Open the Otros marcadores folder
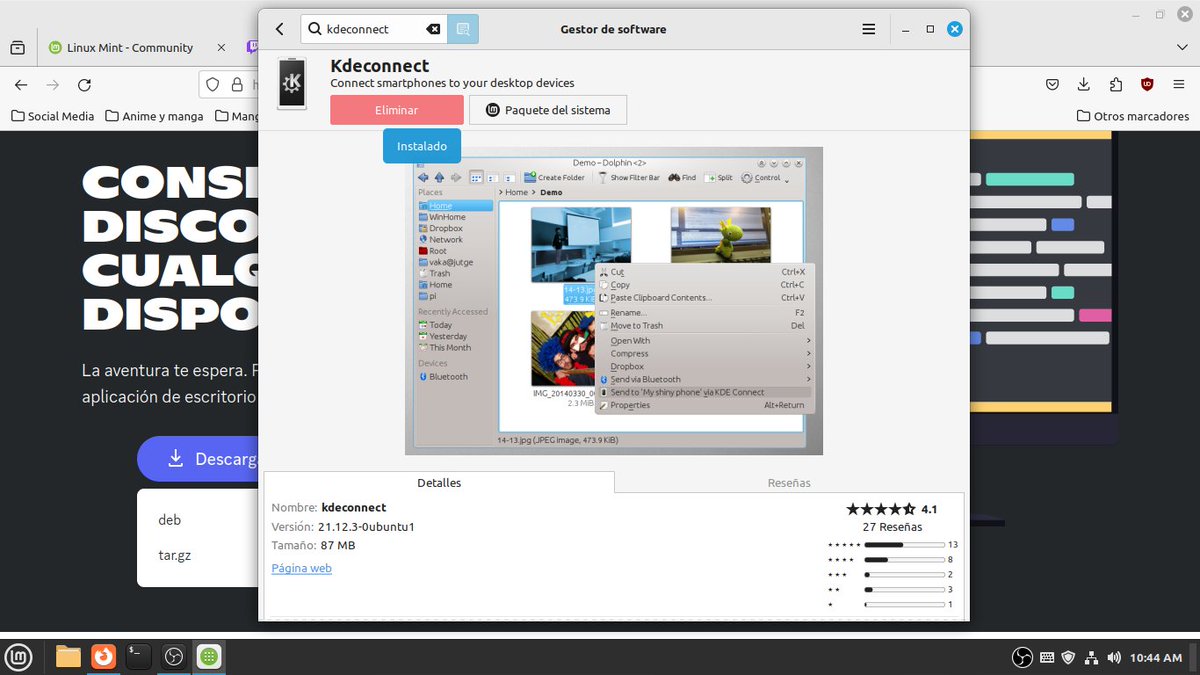Screen dimensions: 1200x675 (x=1133, y=116)
